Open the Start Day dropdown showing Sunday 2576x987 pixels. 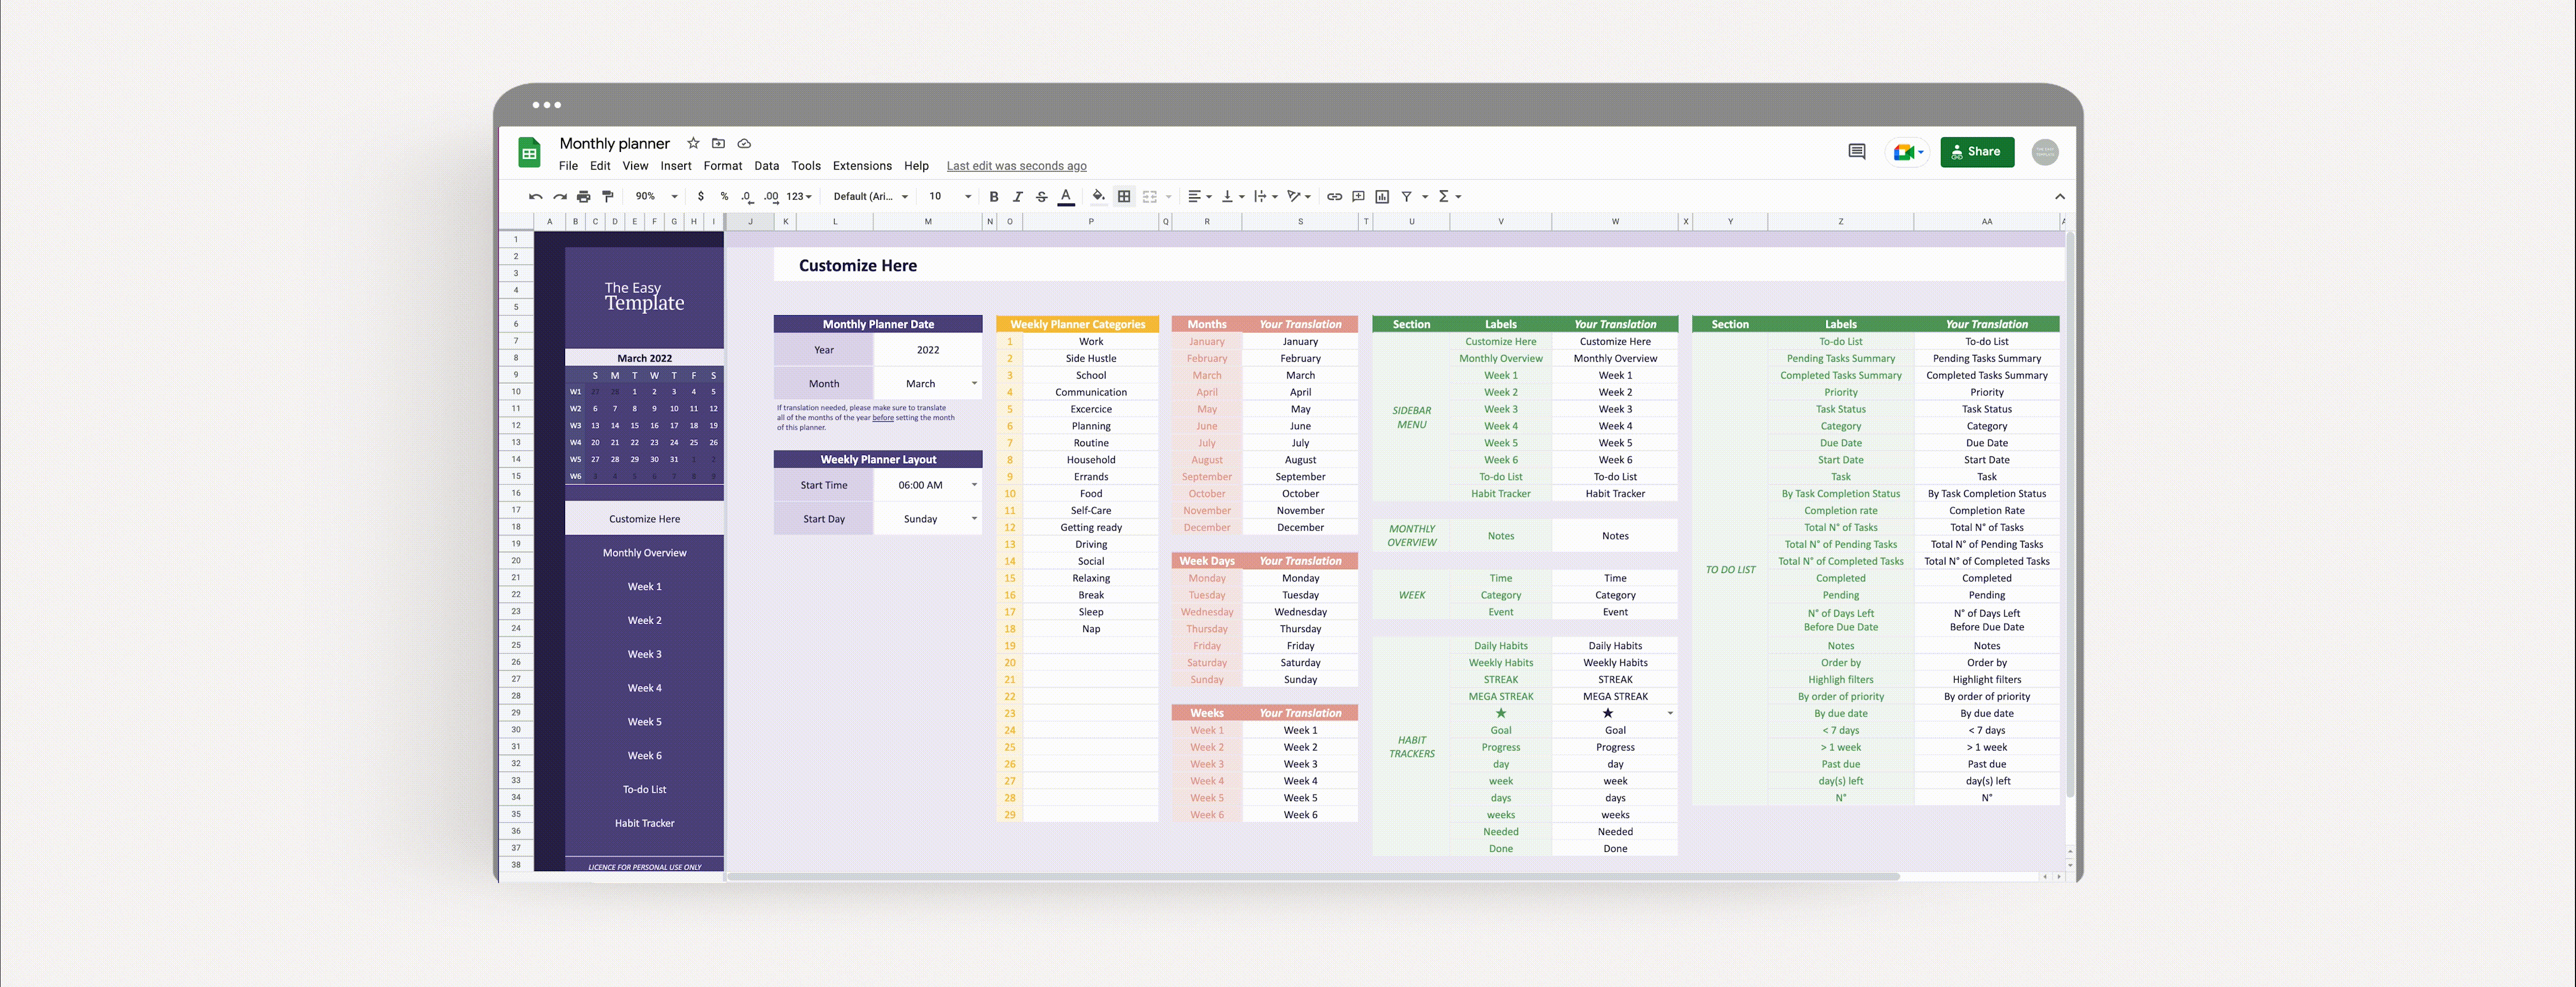click(x=974, y=519)
